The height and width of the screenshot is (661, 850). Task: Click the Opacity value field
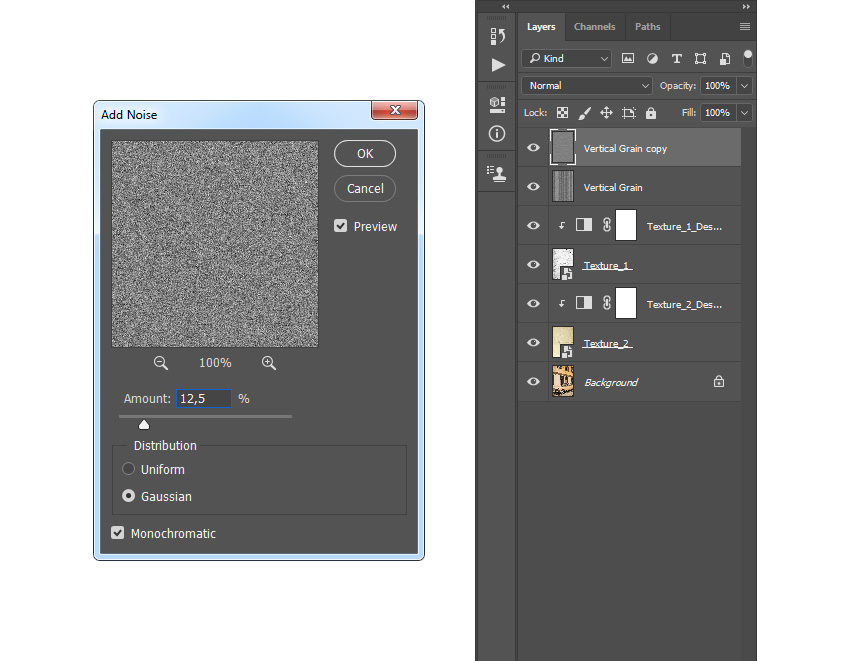(718, 85)
